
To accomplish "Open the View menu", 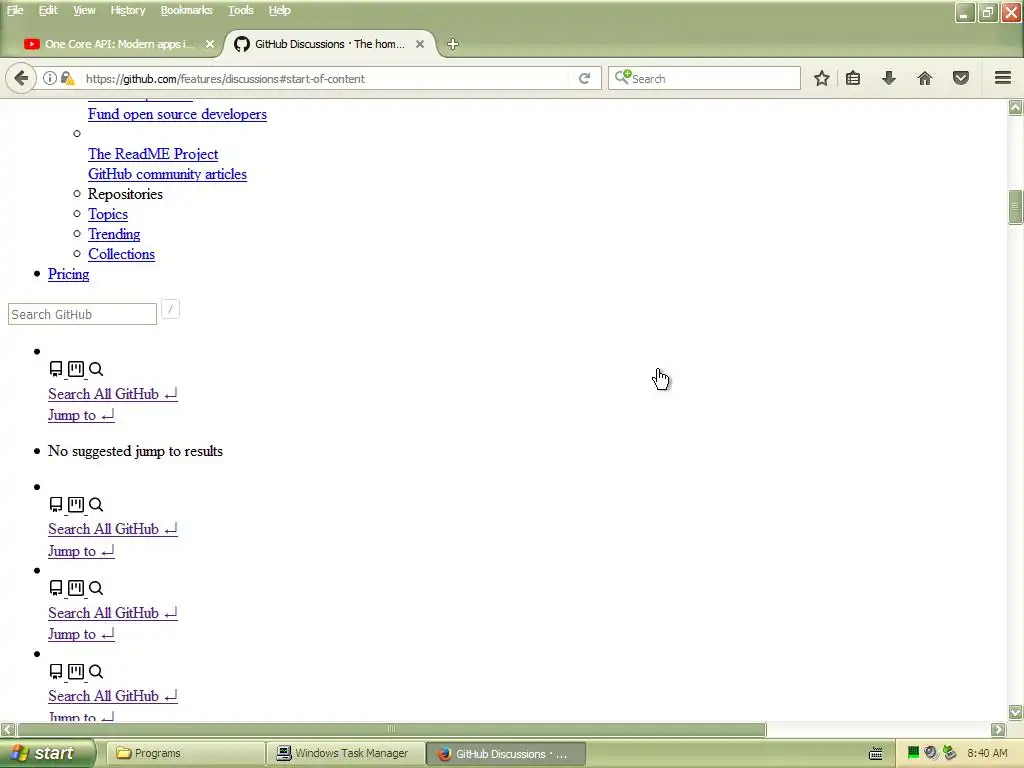I will (84, 10).
